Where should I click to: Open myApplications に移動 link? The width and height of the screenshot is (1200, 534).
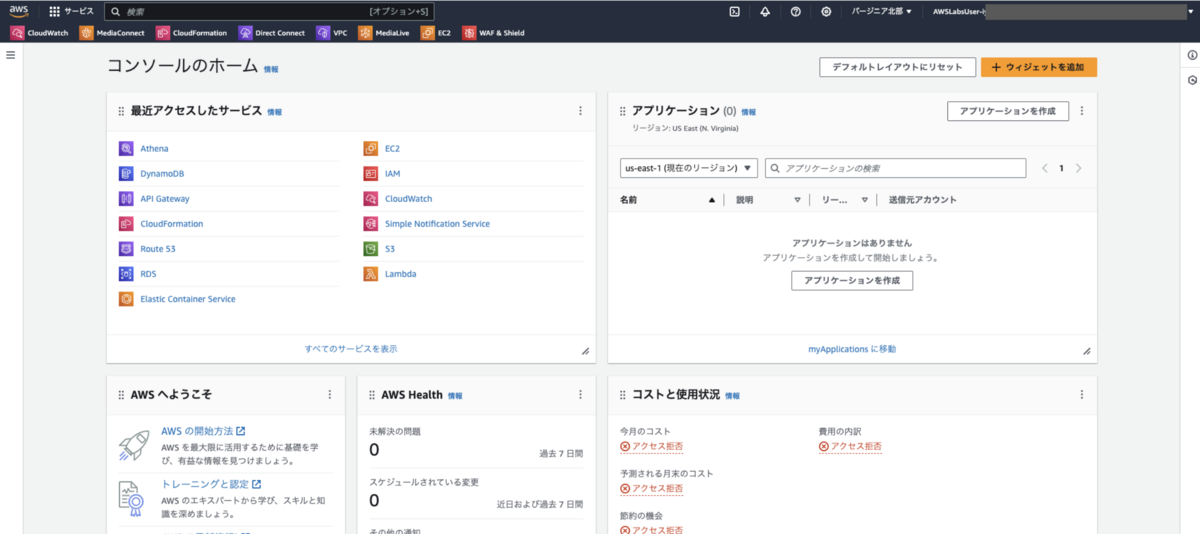tap(852, 349)
